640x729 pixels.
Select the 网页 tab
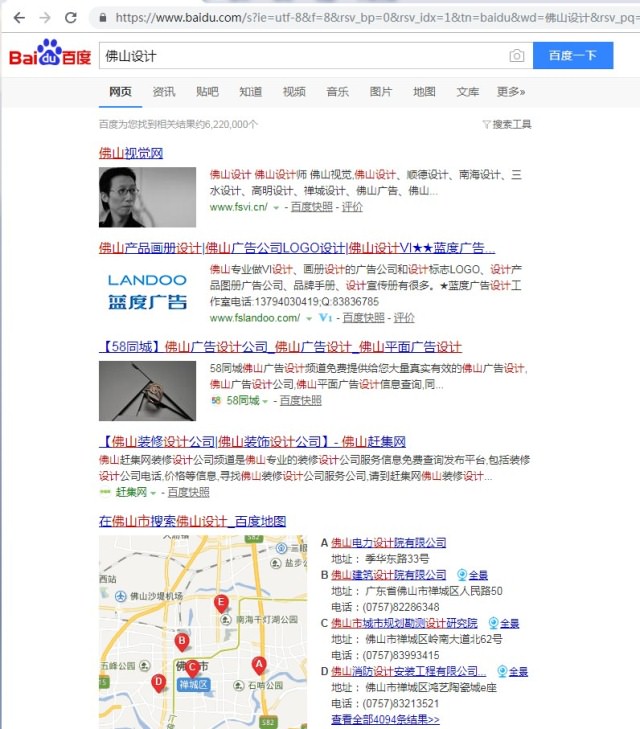click(120, 92)
